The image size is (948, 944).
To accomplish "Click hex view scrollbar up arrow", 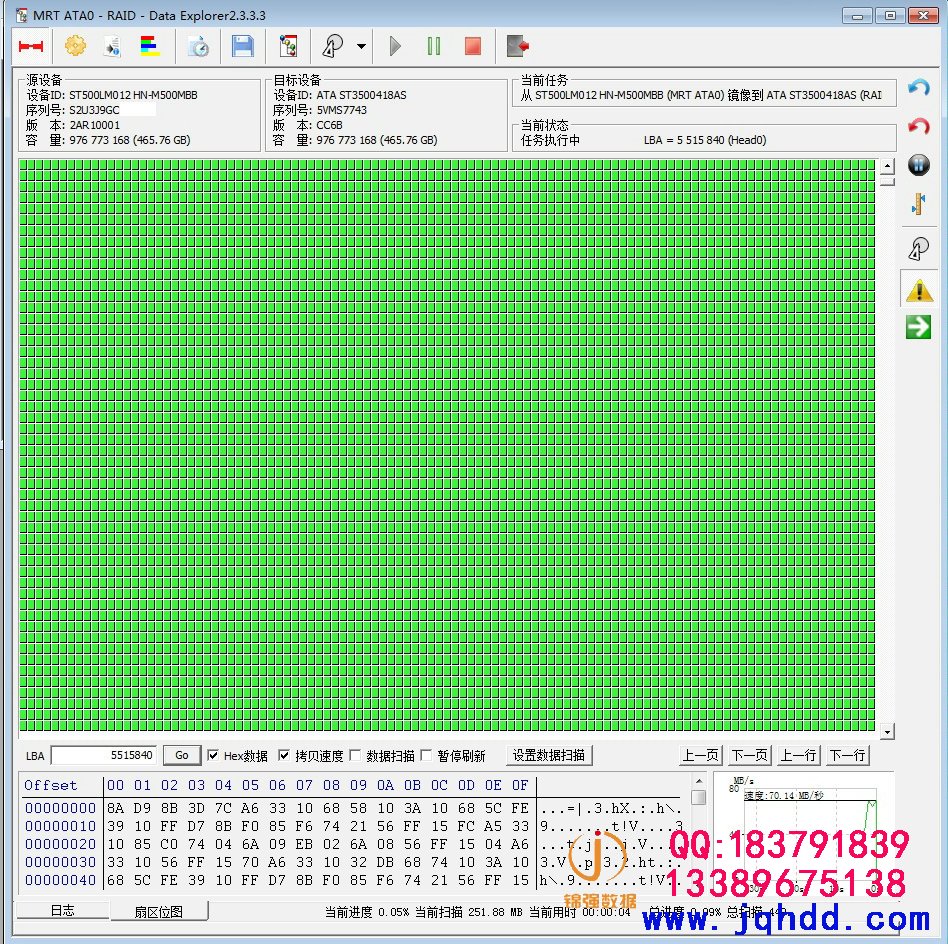I will point(698,781).
